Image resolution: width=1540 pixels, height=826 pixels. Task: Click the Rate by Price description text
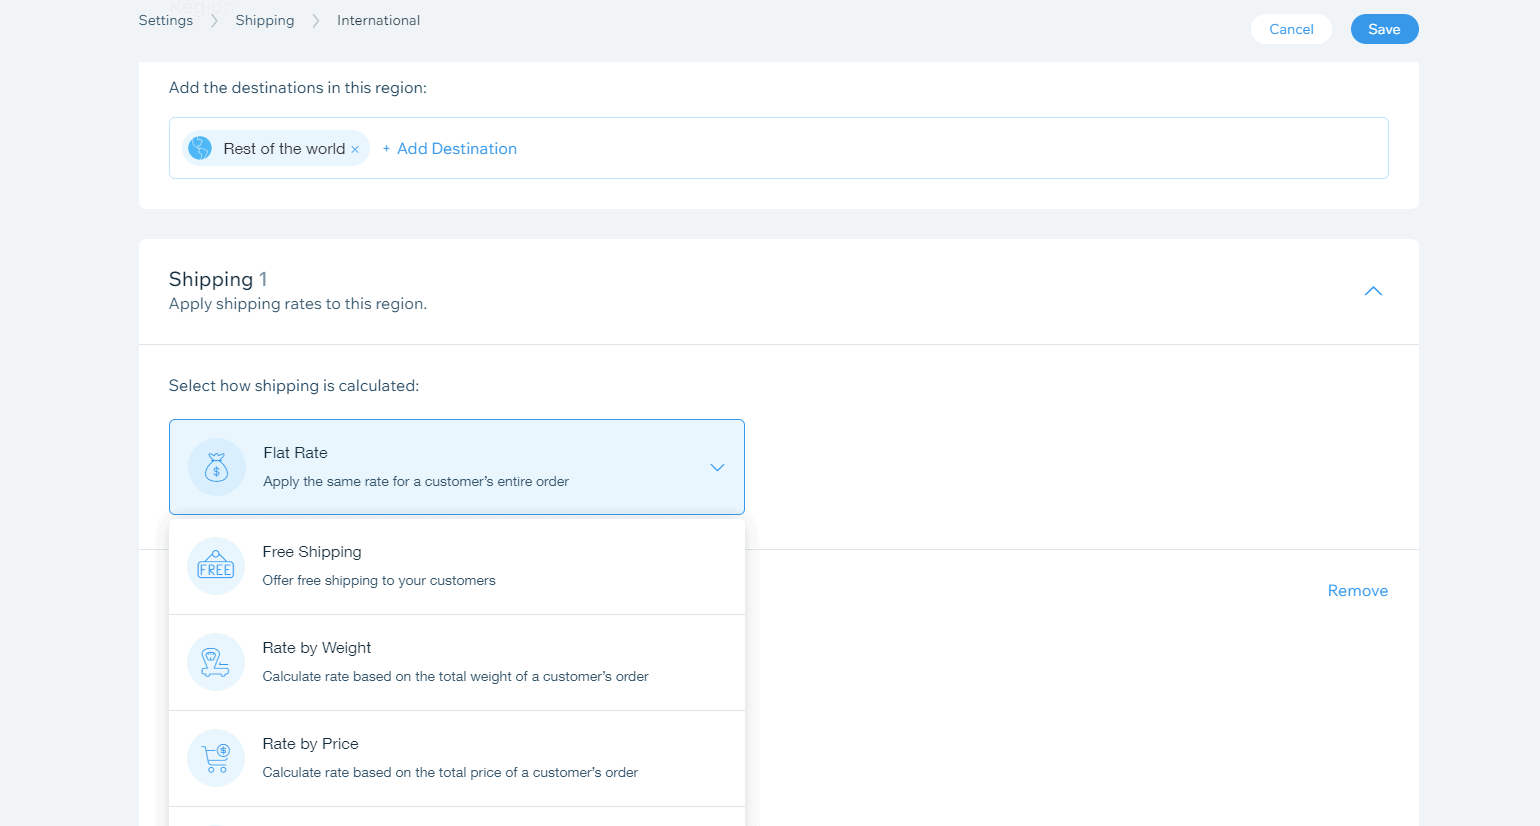pyautogui.click(x=450, y=772)
